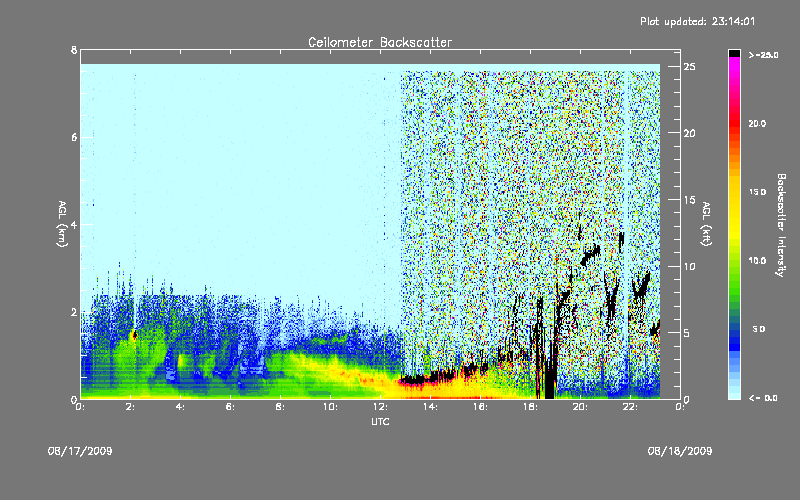Click the 4: hour tick label

point(181,407)
